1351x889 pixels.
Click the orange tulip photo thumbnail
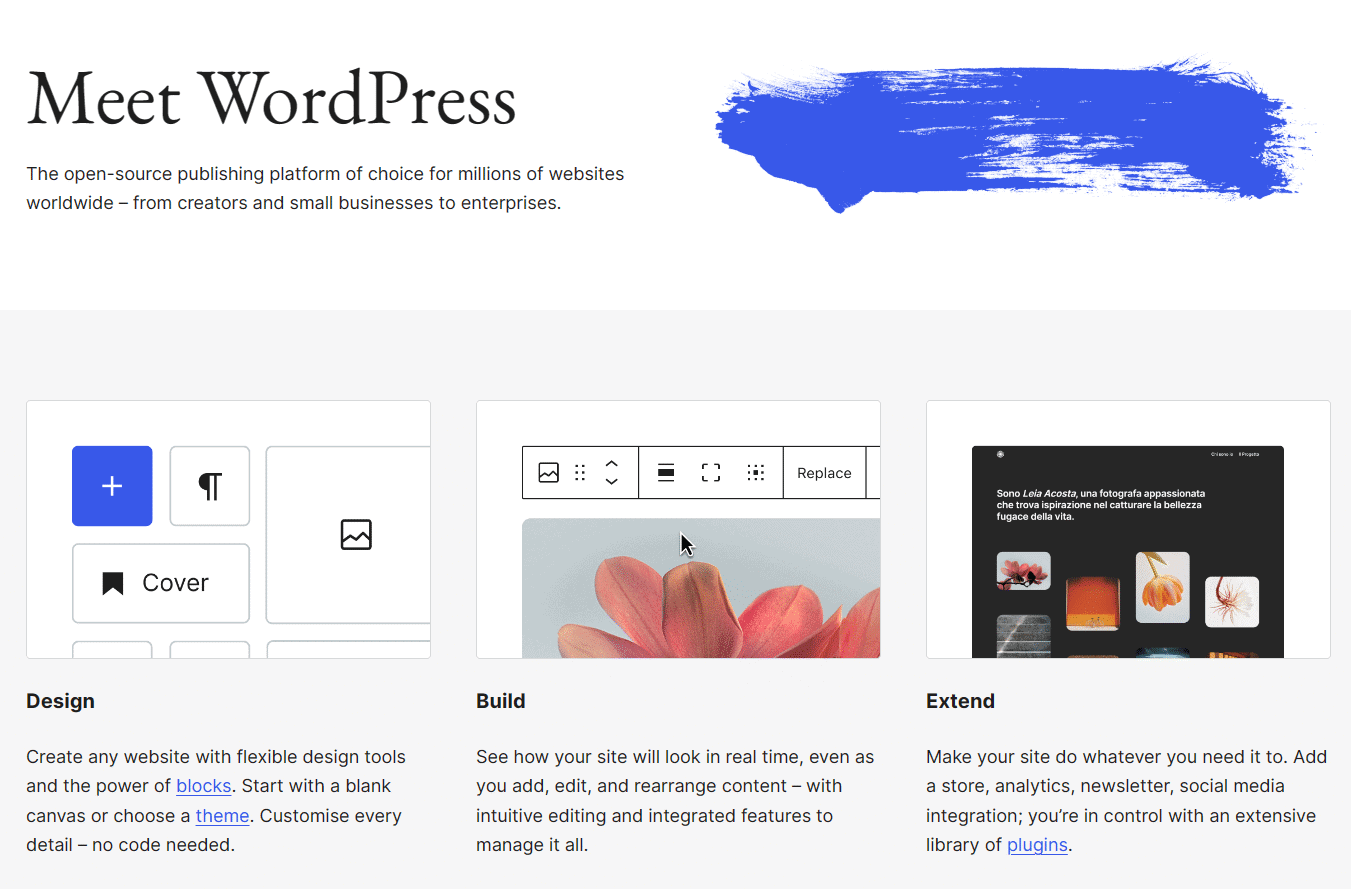point(1162,587)
